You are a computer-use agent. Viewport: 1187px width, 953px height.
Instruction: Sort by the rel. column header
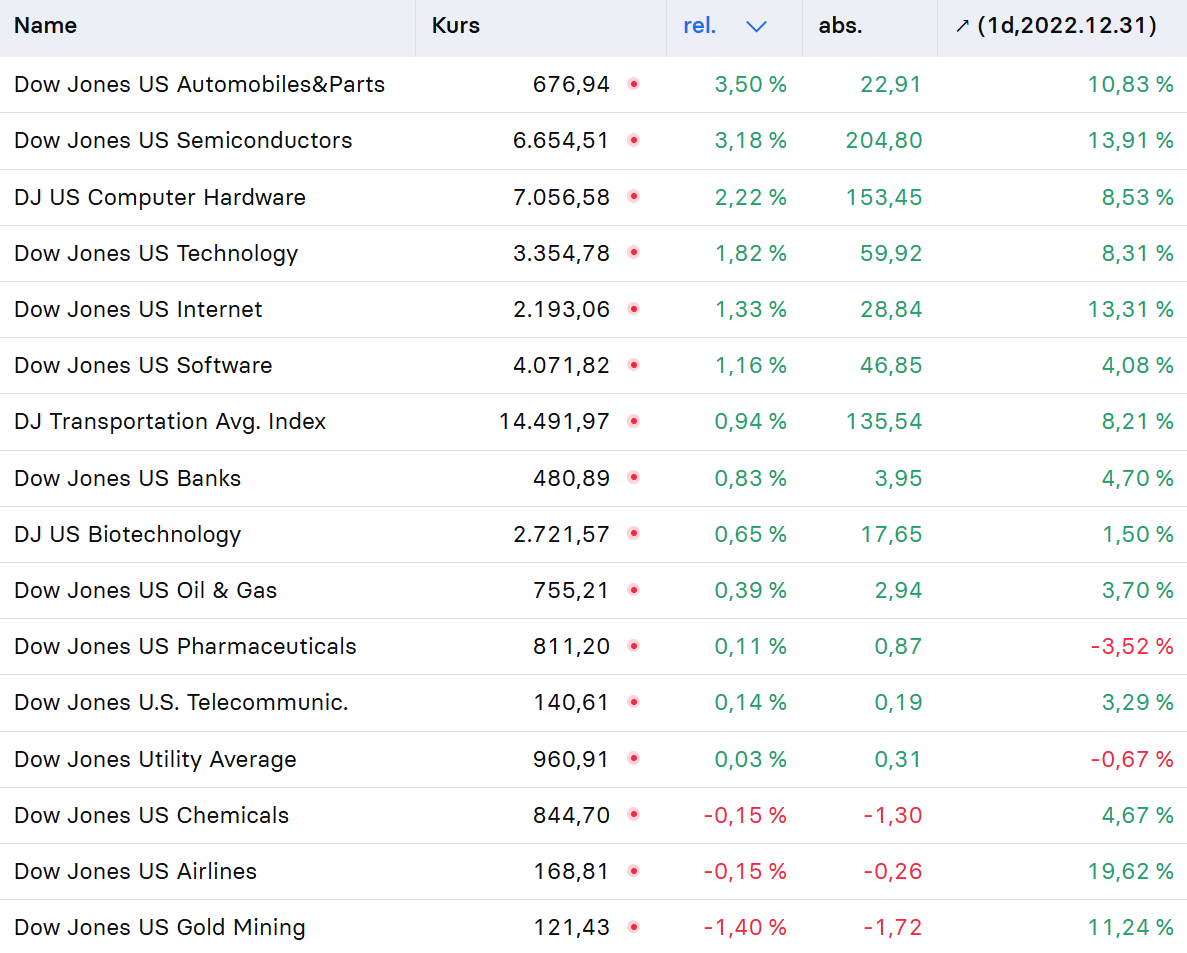(x=699, y=26)
